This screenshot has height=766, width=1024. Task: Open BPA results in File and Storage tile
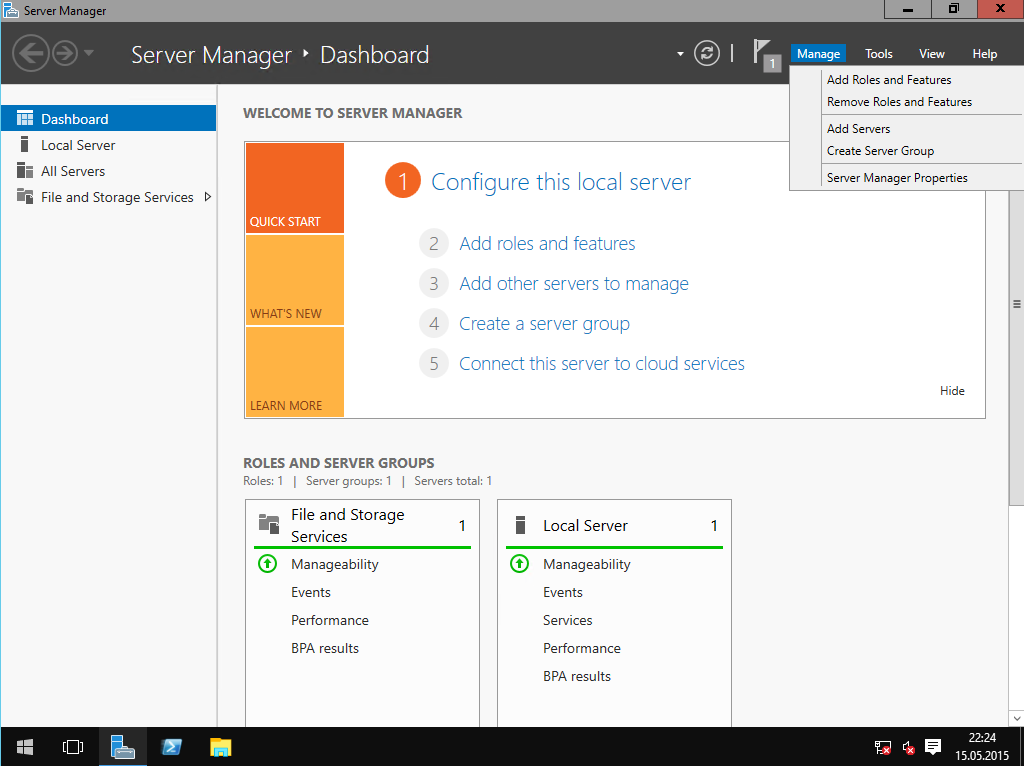(x=325, y=648)
